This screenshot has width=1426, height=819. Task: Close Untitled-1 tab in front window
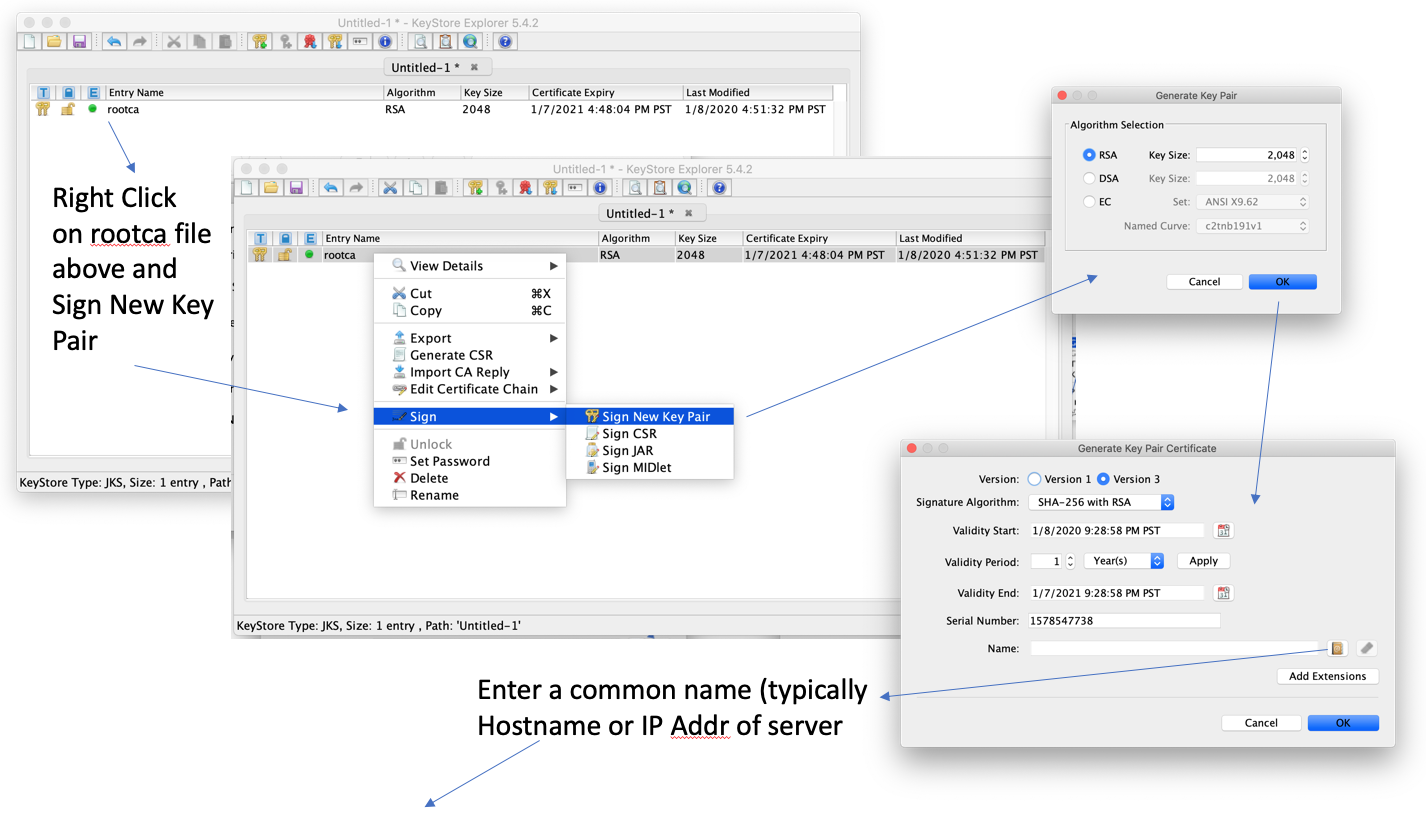pos(689,213)
